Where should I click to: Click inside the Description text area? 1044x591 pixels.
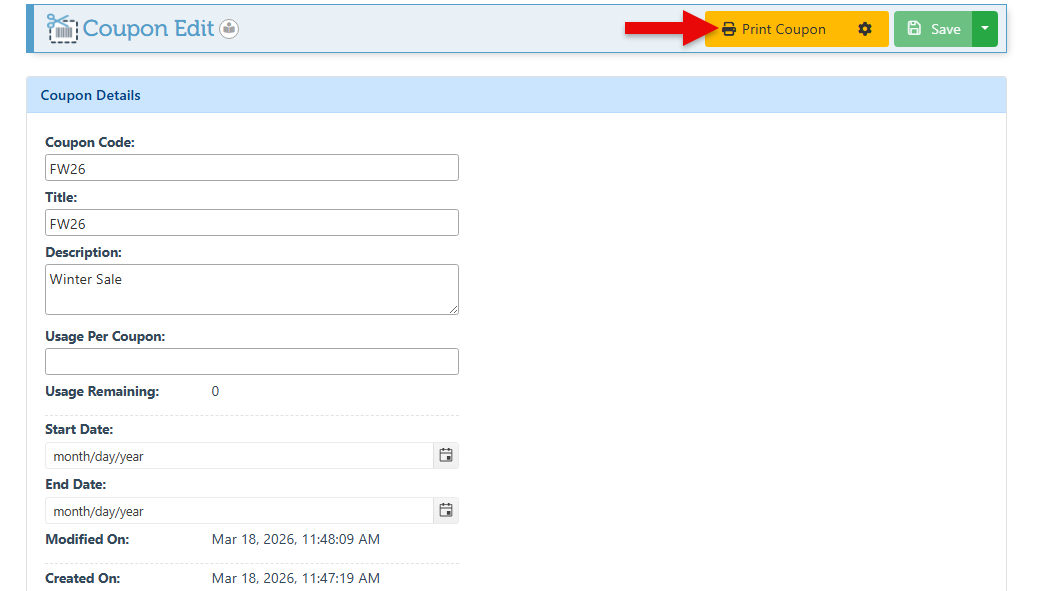pyautogui.click(x=251, y=289)
